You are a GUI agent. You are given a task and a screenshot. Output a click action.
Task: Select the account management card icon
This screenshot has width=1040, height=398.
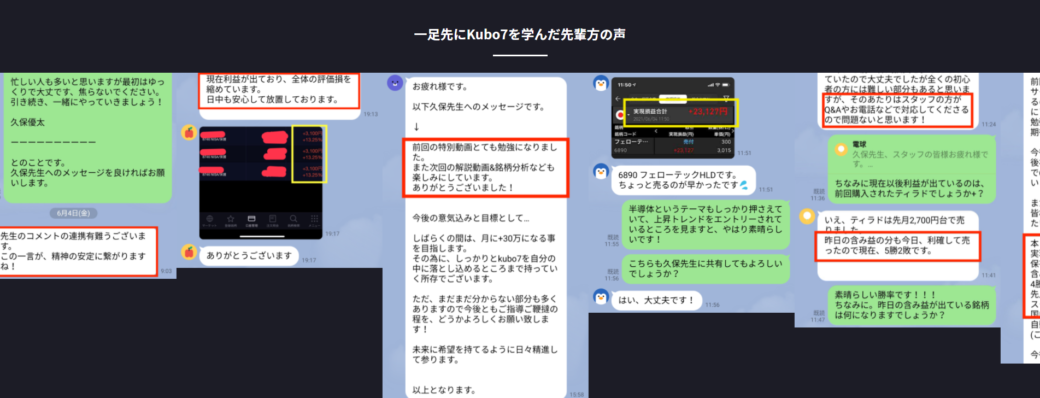pyautogui.click(x=251, y=218)
